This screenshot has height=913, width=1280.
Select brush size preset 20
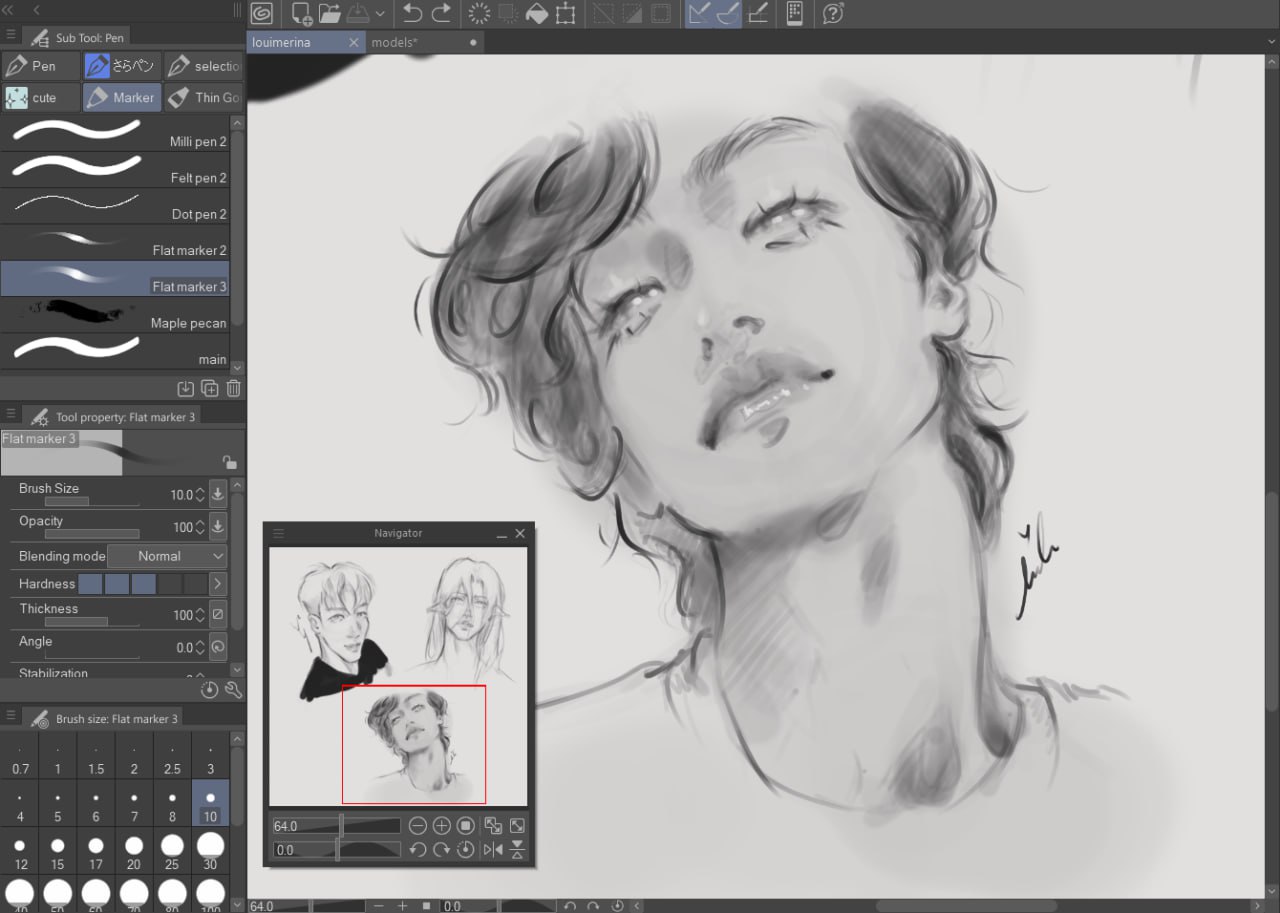pos(134,853)
